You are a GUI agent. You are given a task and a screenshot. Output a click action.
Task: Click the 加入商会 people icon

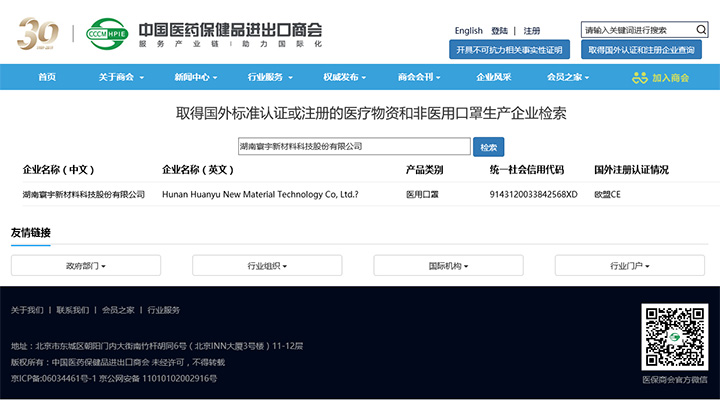640,77
